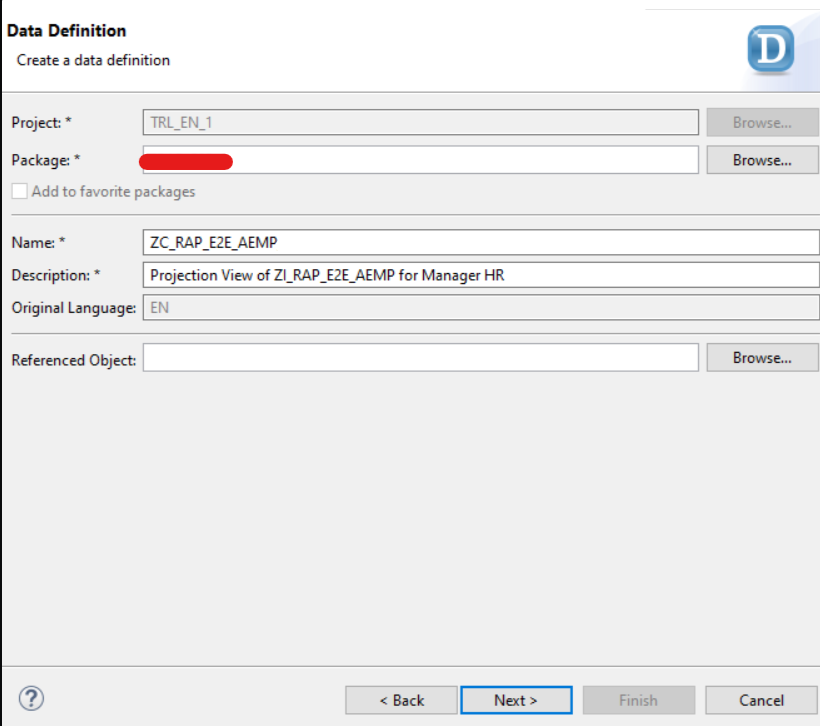Click inside the Description text field

point(480,275)
